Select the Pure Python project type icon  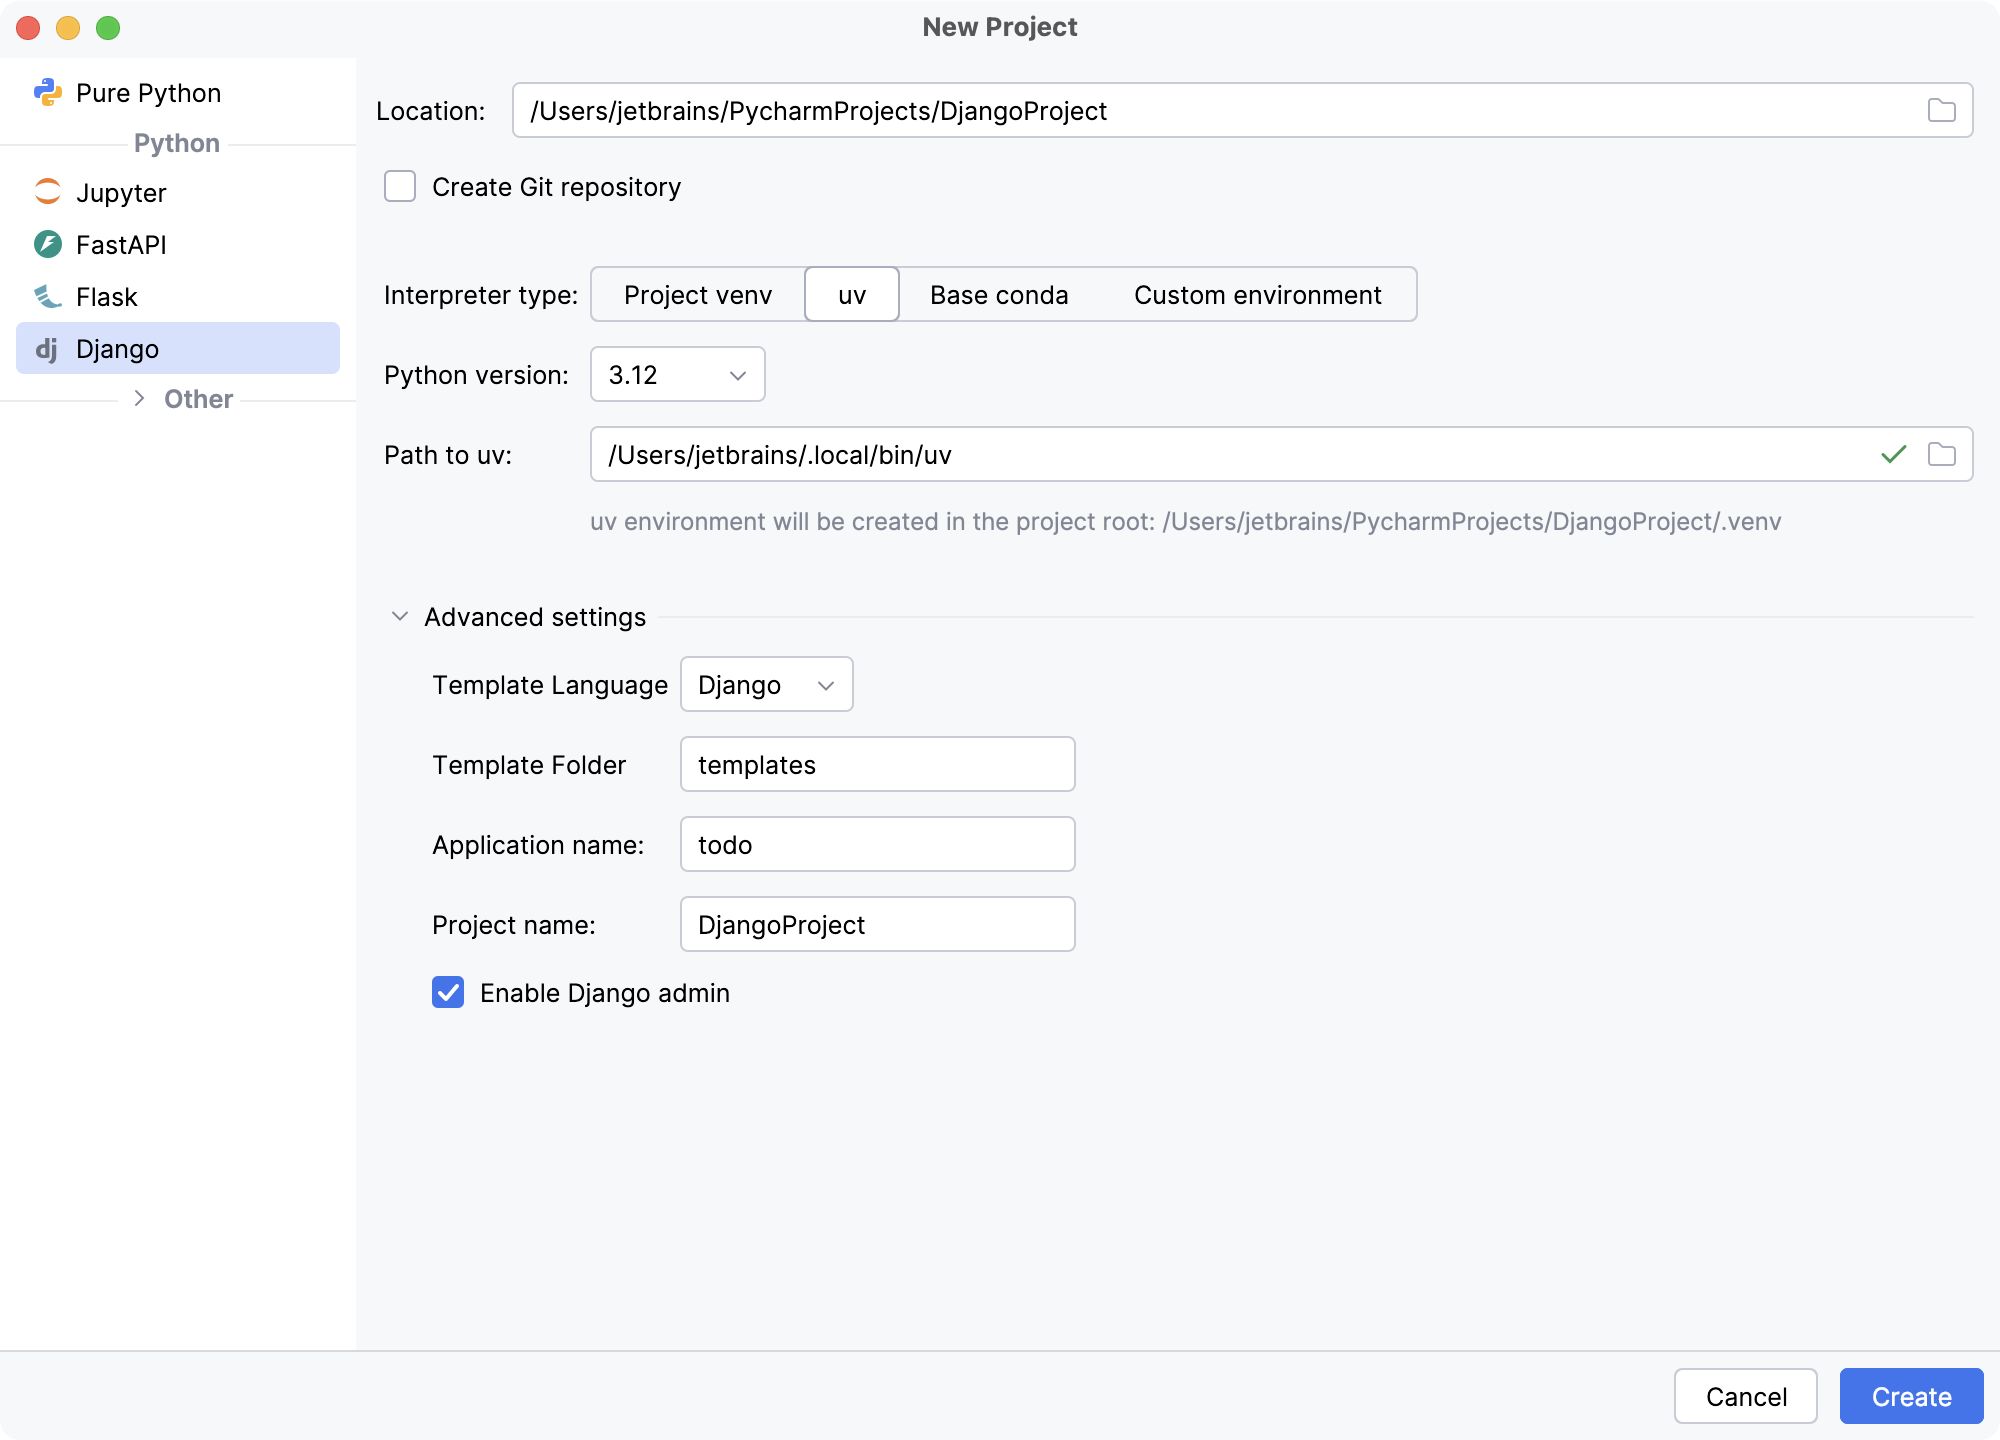tap(49, 92)
